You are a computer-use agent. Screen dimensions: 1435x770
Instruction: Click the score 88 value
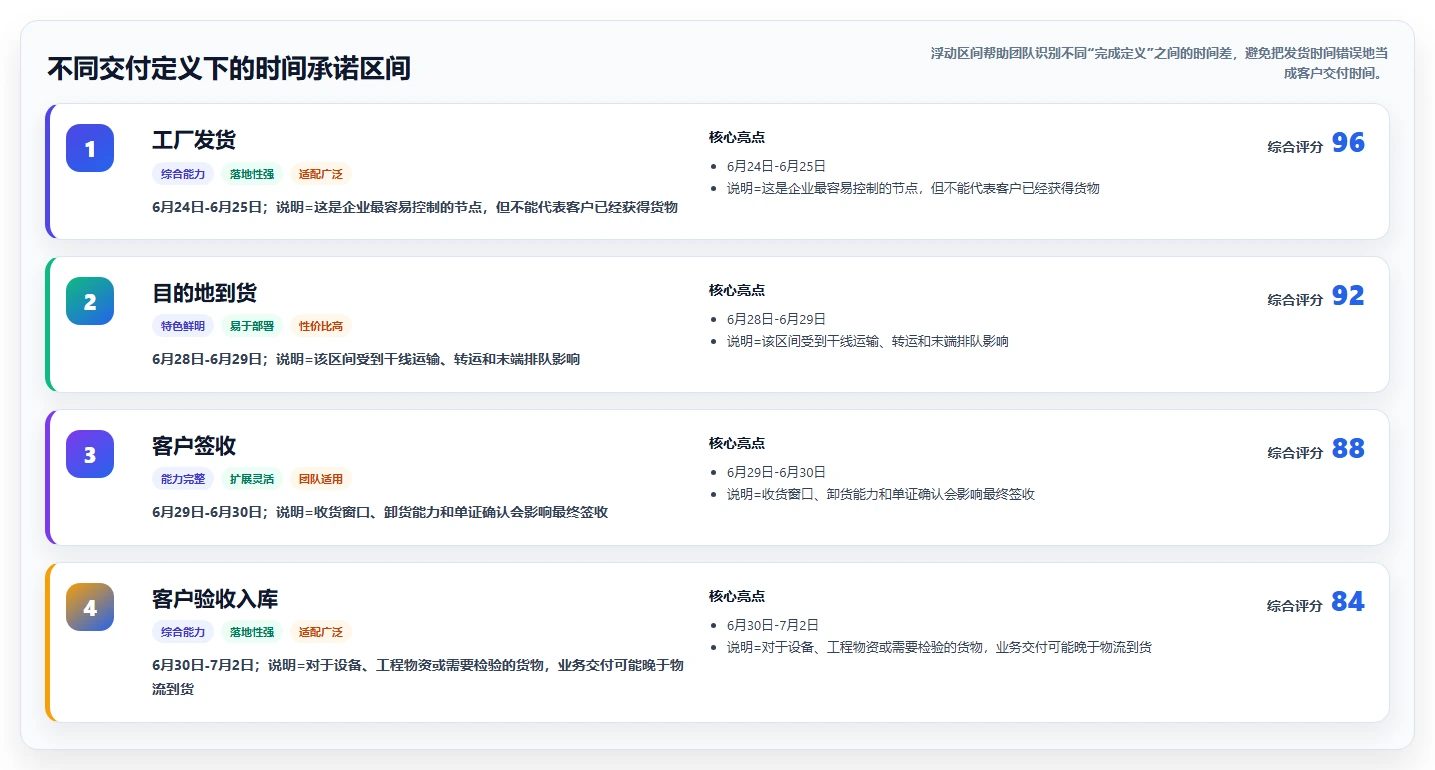click(x=1348, y=449)
